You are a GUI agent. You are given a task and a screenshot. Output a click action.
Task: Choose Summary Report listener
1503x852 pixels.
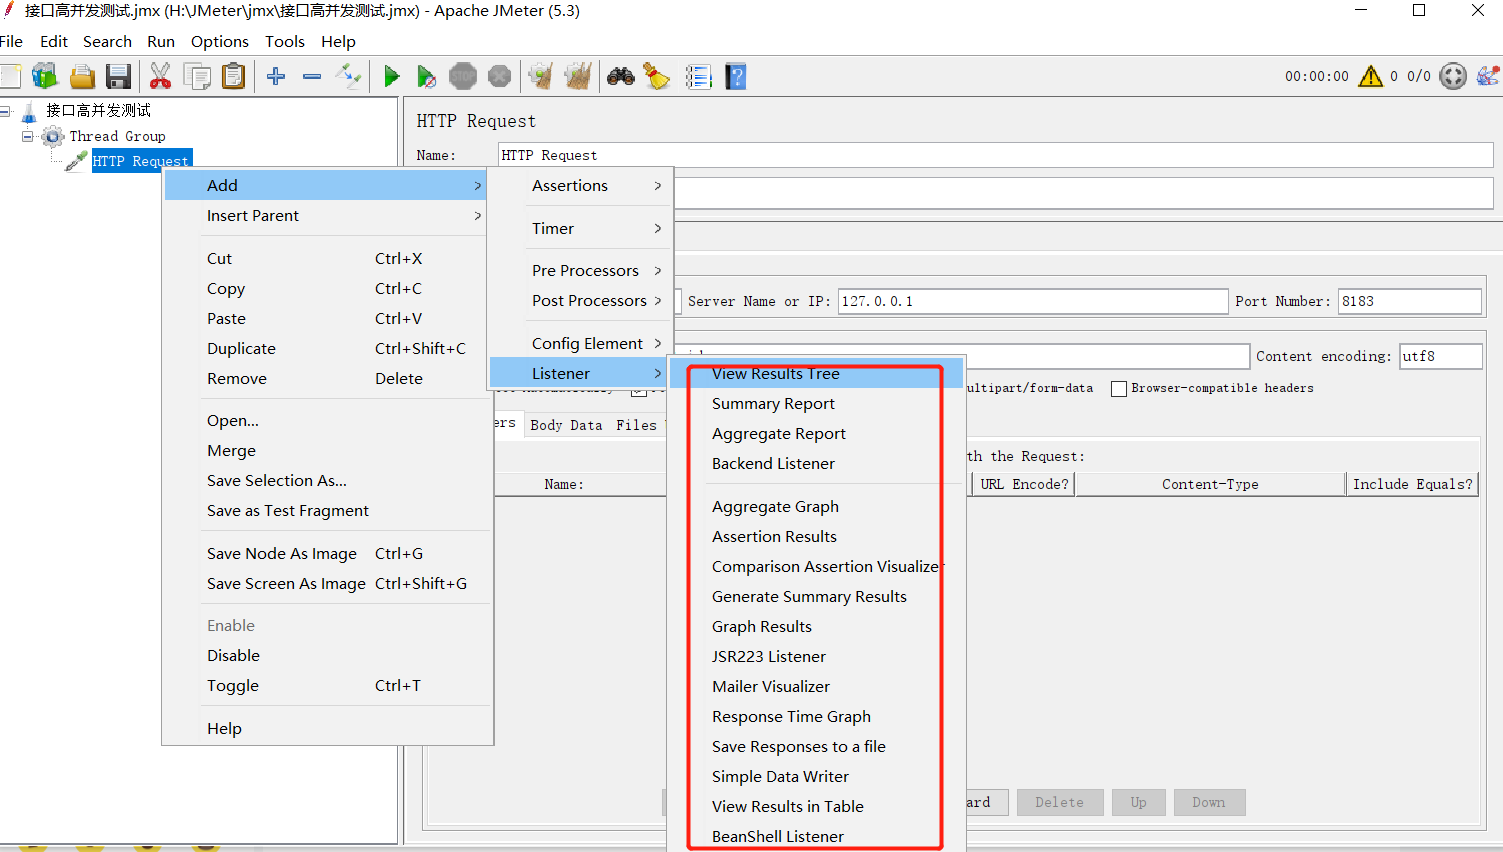(x=816, y=403)
